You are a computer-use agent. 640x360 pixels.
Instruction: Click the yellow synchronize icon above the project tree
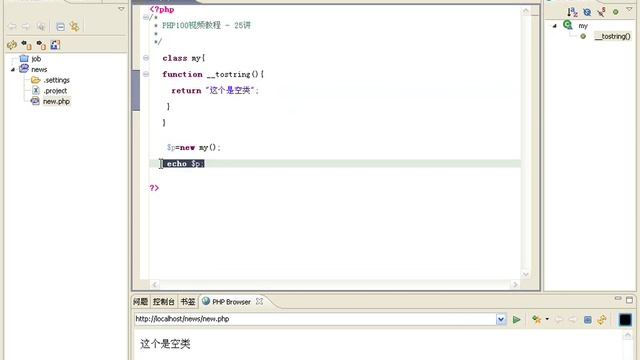click(12, 45)
